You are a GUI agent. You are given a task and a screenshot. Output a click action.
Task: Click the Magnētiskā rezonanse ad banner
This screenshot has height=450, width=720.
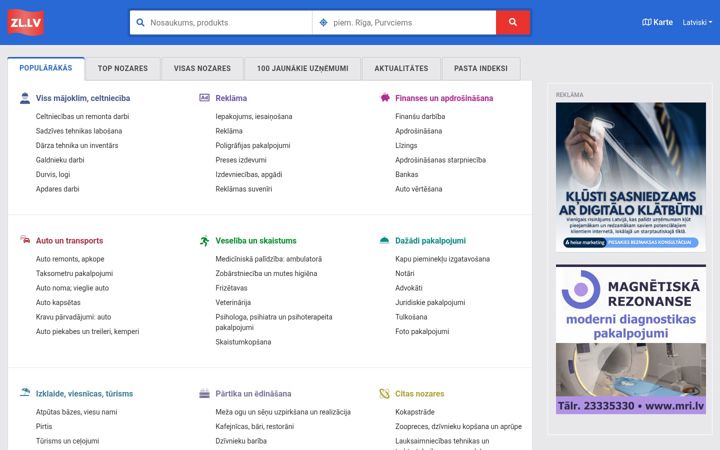click(630, 339)
